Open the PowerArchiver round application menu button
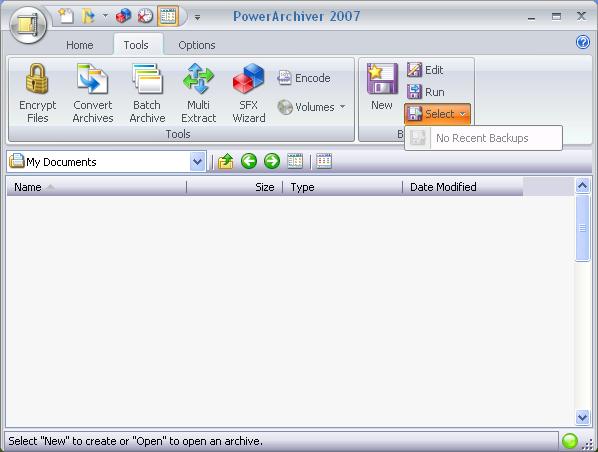 [28, 24]
